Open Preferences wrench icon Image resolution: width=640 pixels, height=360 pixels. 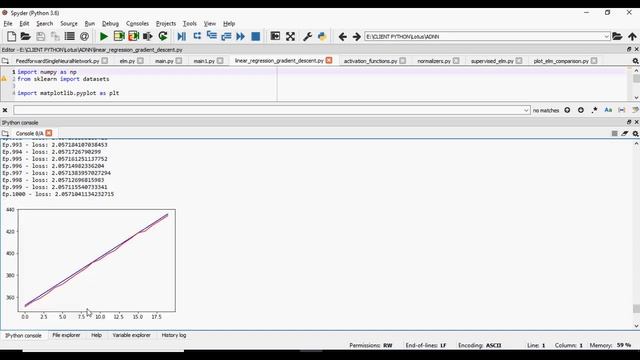307,36
